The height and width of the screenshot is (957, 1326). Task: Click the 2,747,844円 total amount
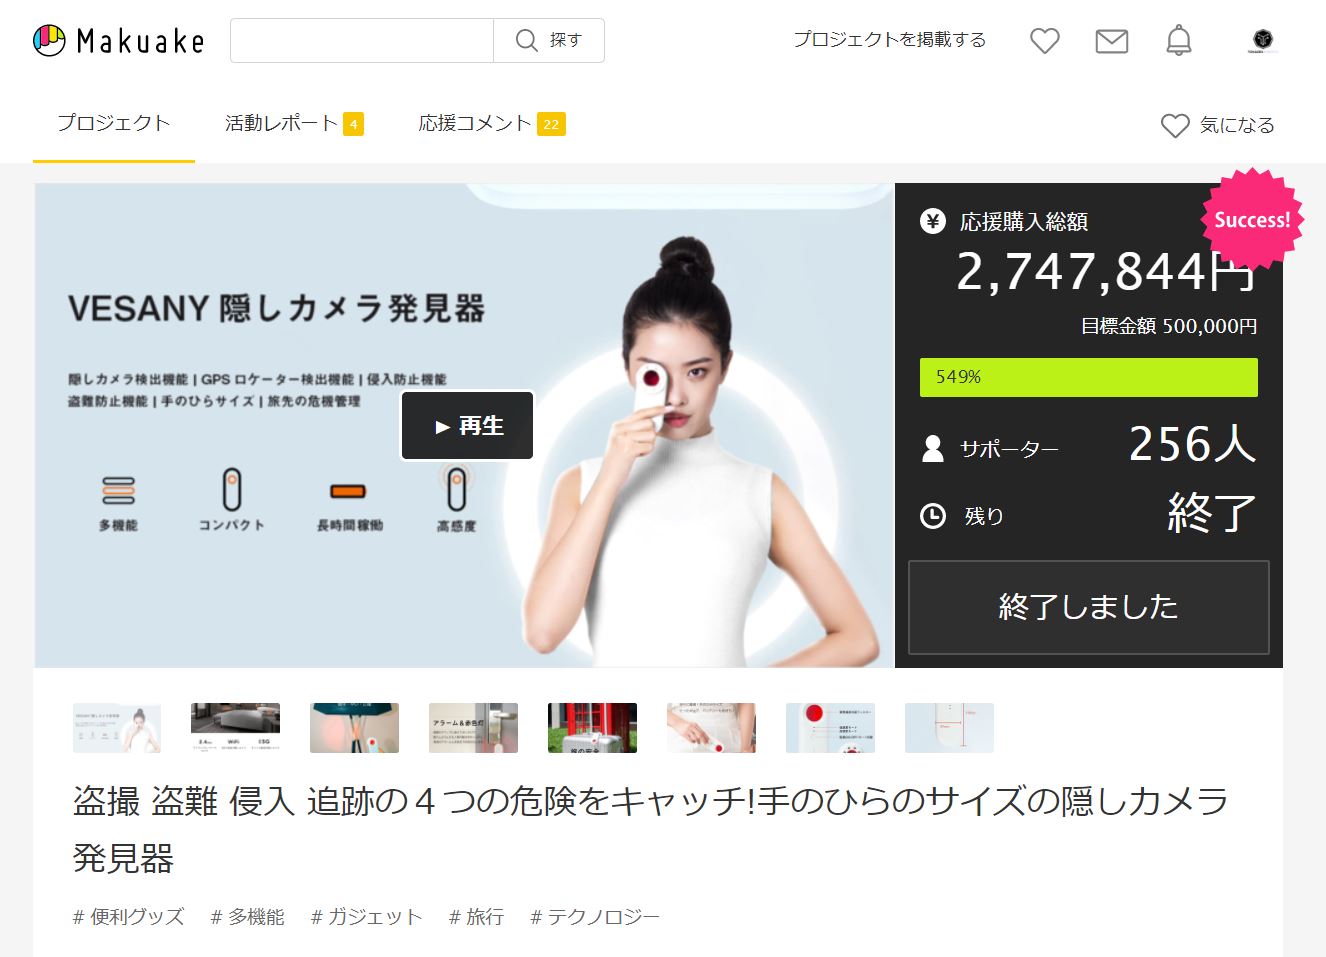pos(1106,271)
